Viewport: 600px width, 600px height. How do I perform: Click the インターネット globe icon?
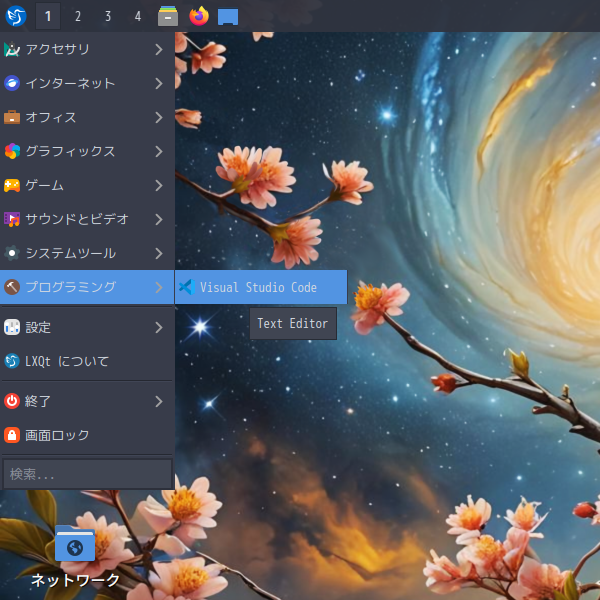pos(12,83)
